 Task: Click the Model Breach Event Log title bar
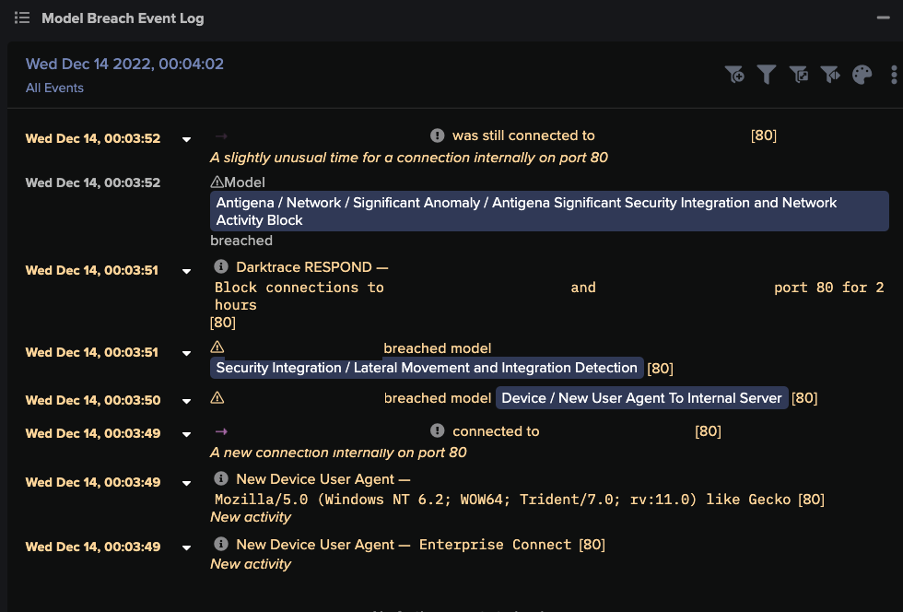click(123, 17)
